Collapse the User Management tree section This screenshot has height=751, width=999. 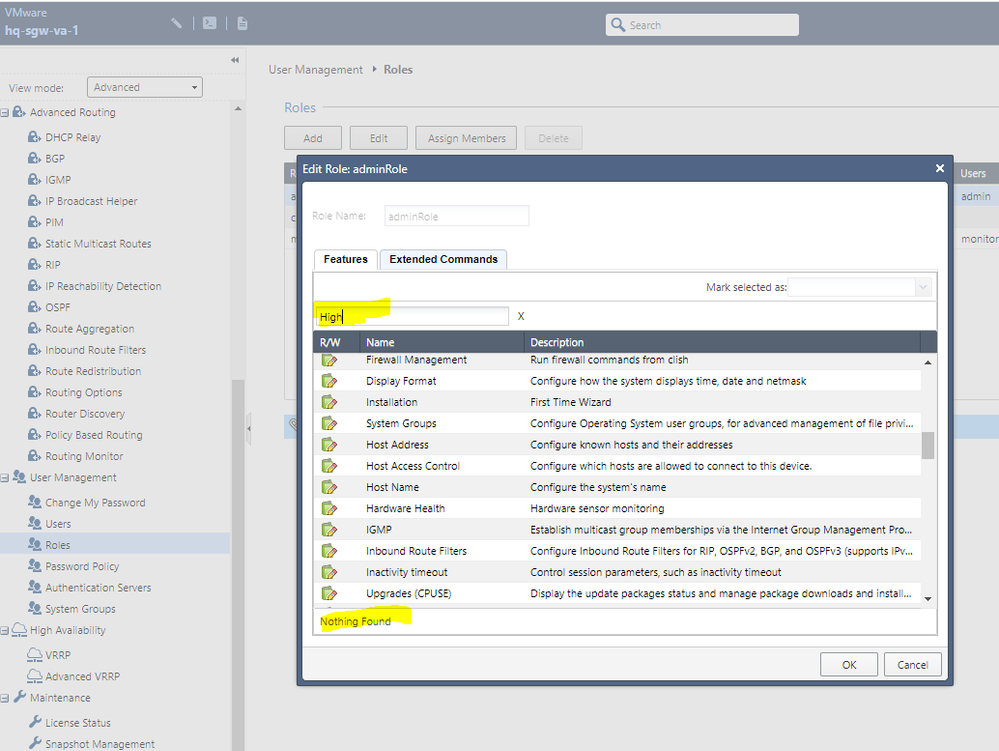pos(6,478)
